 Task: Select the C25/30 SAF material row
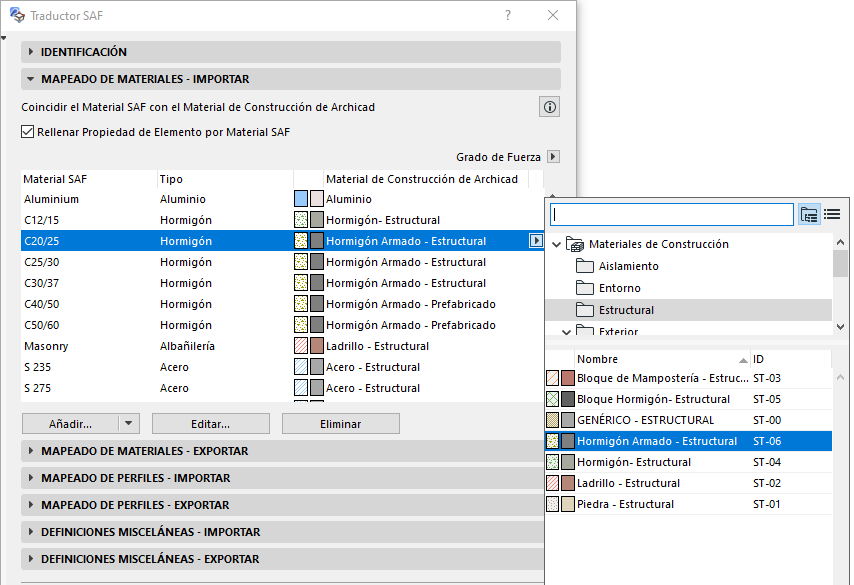[x=282, y=262]
